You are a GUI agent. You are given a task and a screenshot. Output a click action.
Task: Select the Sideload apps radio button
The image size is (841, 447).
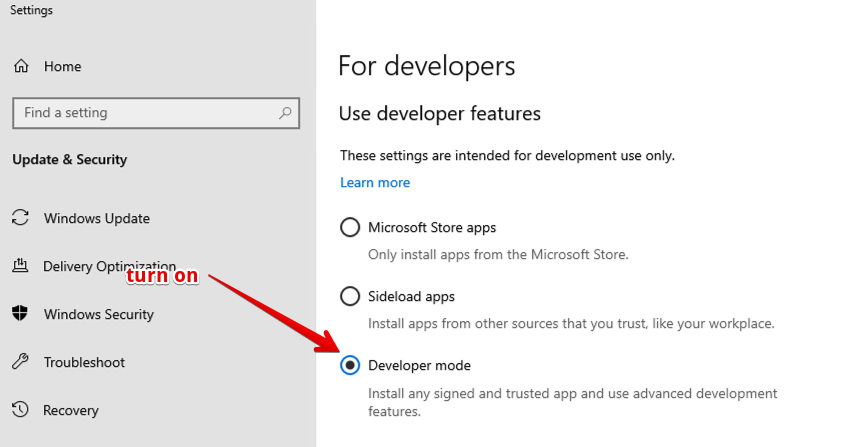click(x=350, y=296)
